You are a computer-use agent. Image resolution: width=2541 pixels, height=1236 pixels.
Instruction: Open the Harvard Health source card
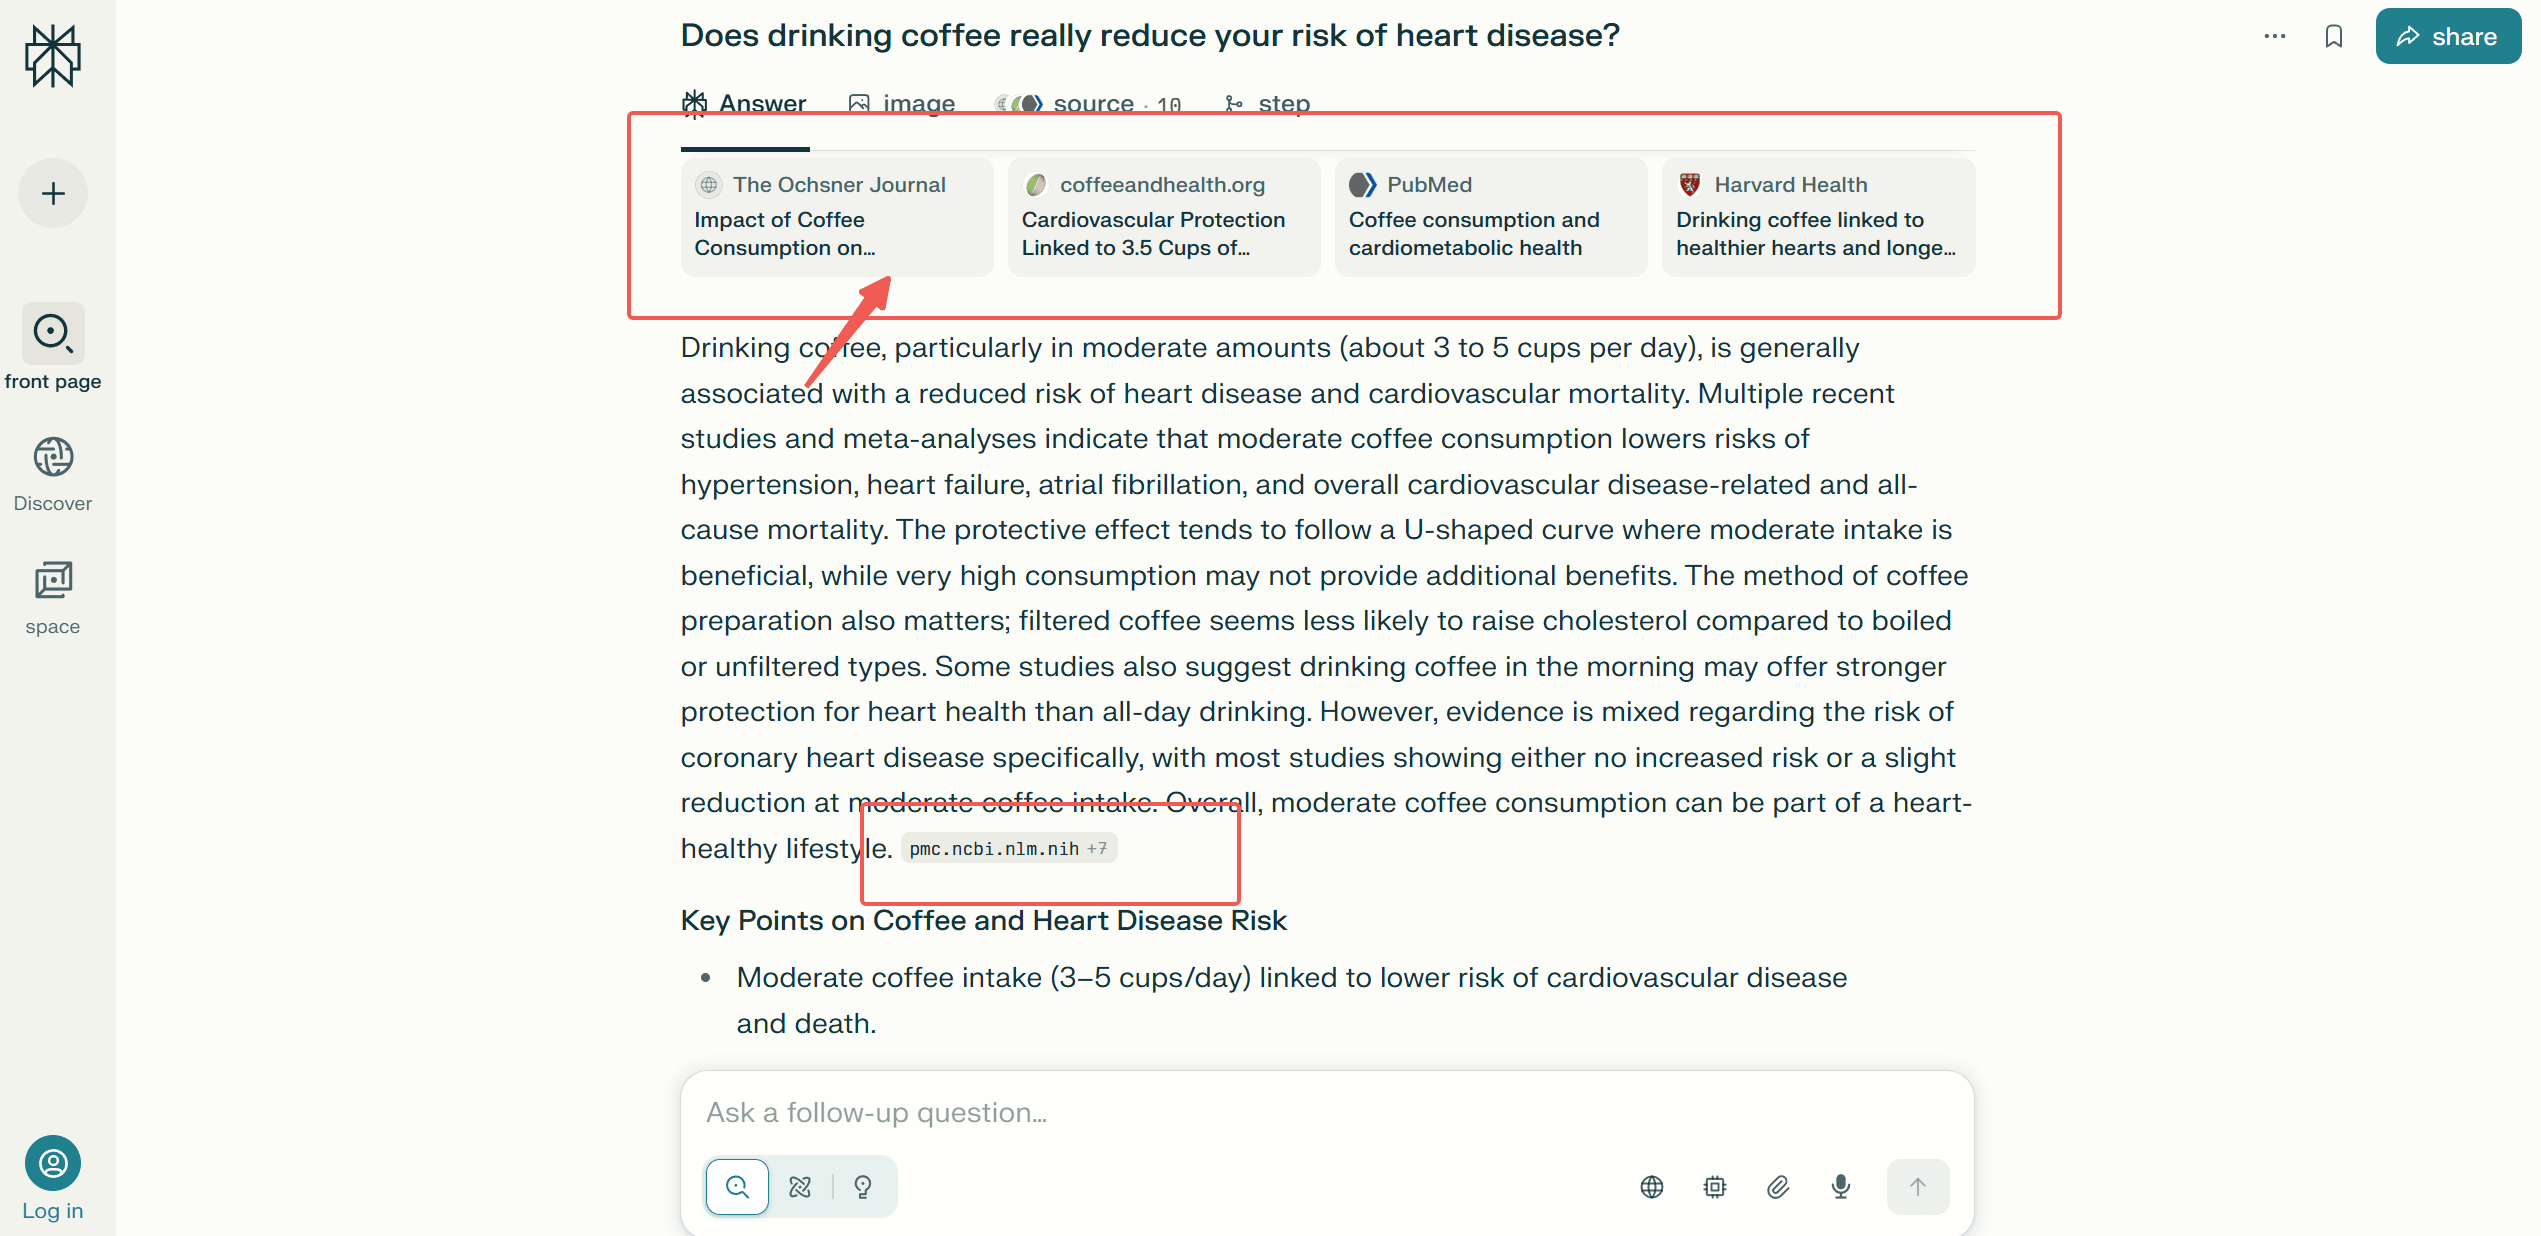coord(1817,217)
